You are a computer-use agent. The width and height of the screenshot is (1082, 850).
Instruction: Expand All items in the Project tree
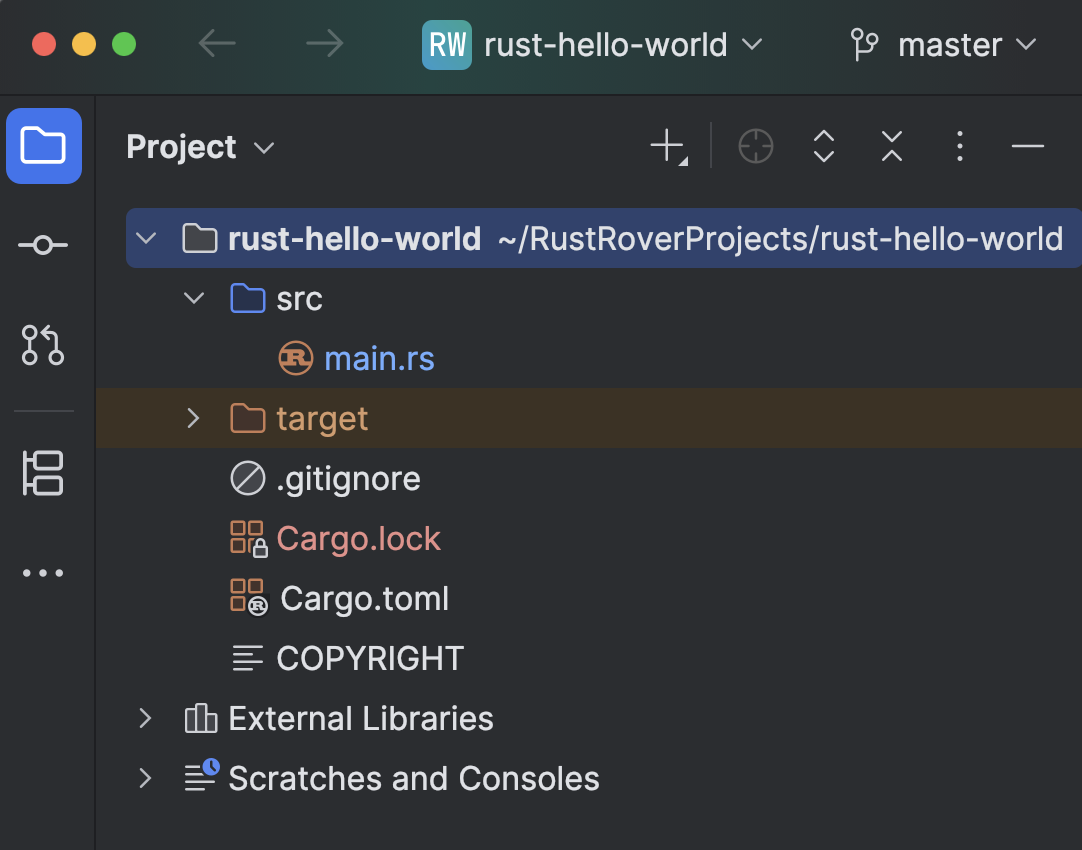point(823,146)
